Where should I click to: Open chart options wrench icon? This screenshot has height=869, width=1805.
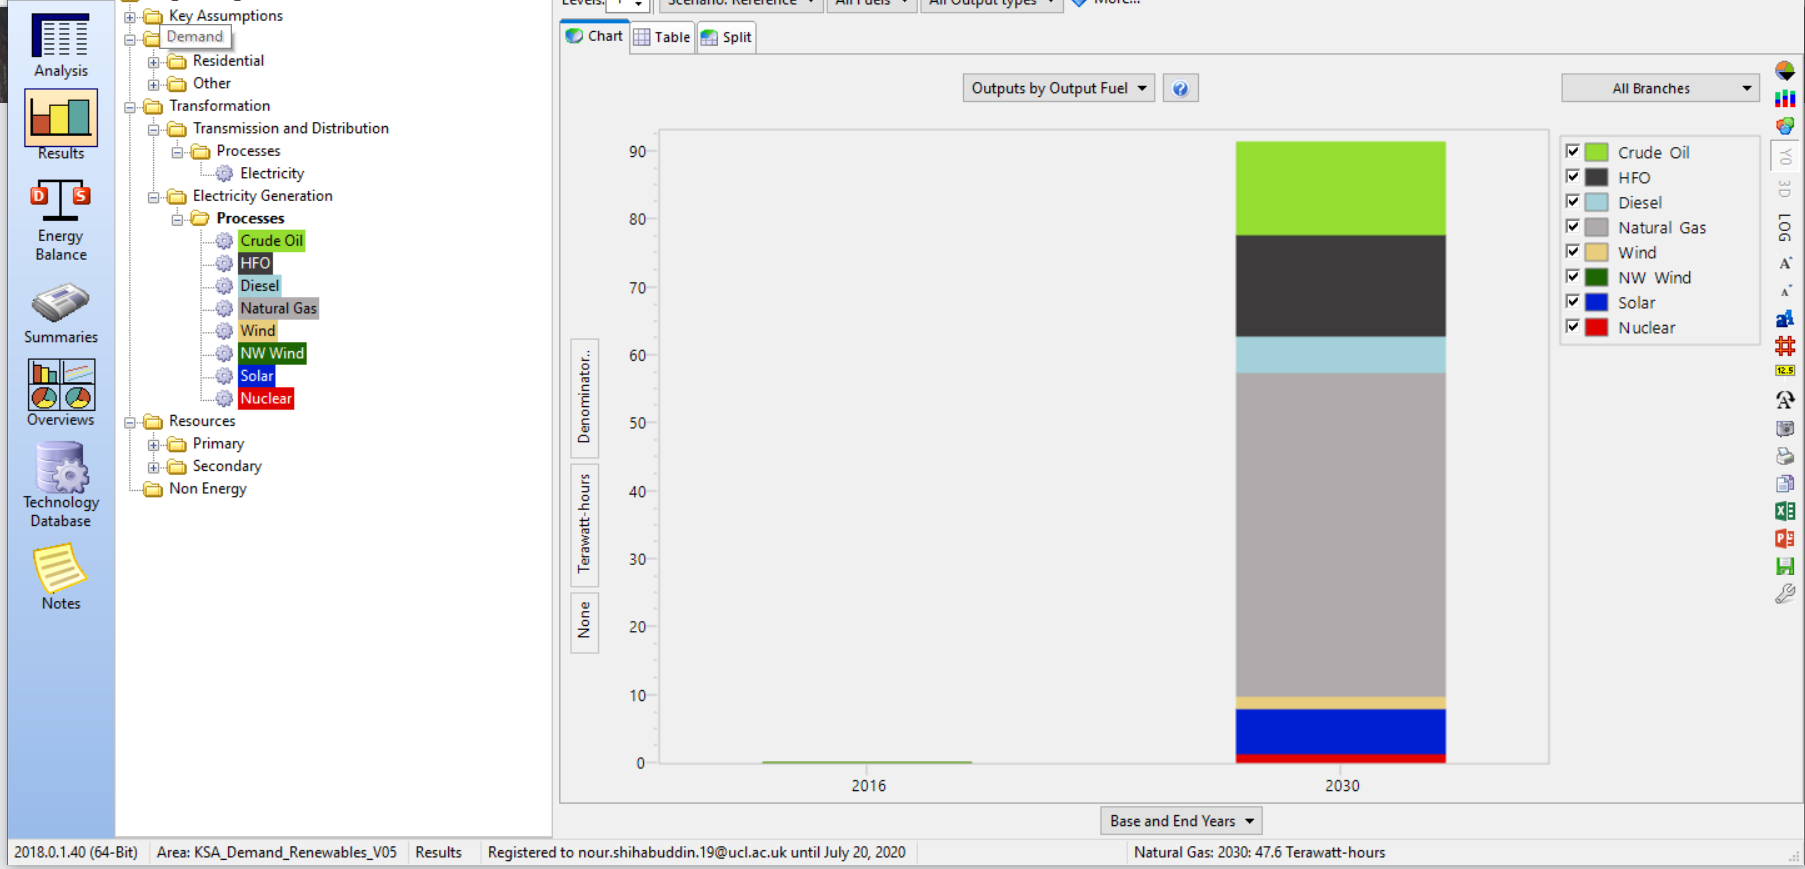click(x=1785, y=594)
